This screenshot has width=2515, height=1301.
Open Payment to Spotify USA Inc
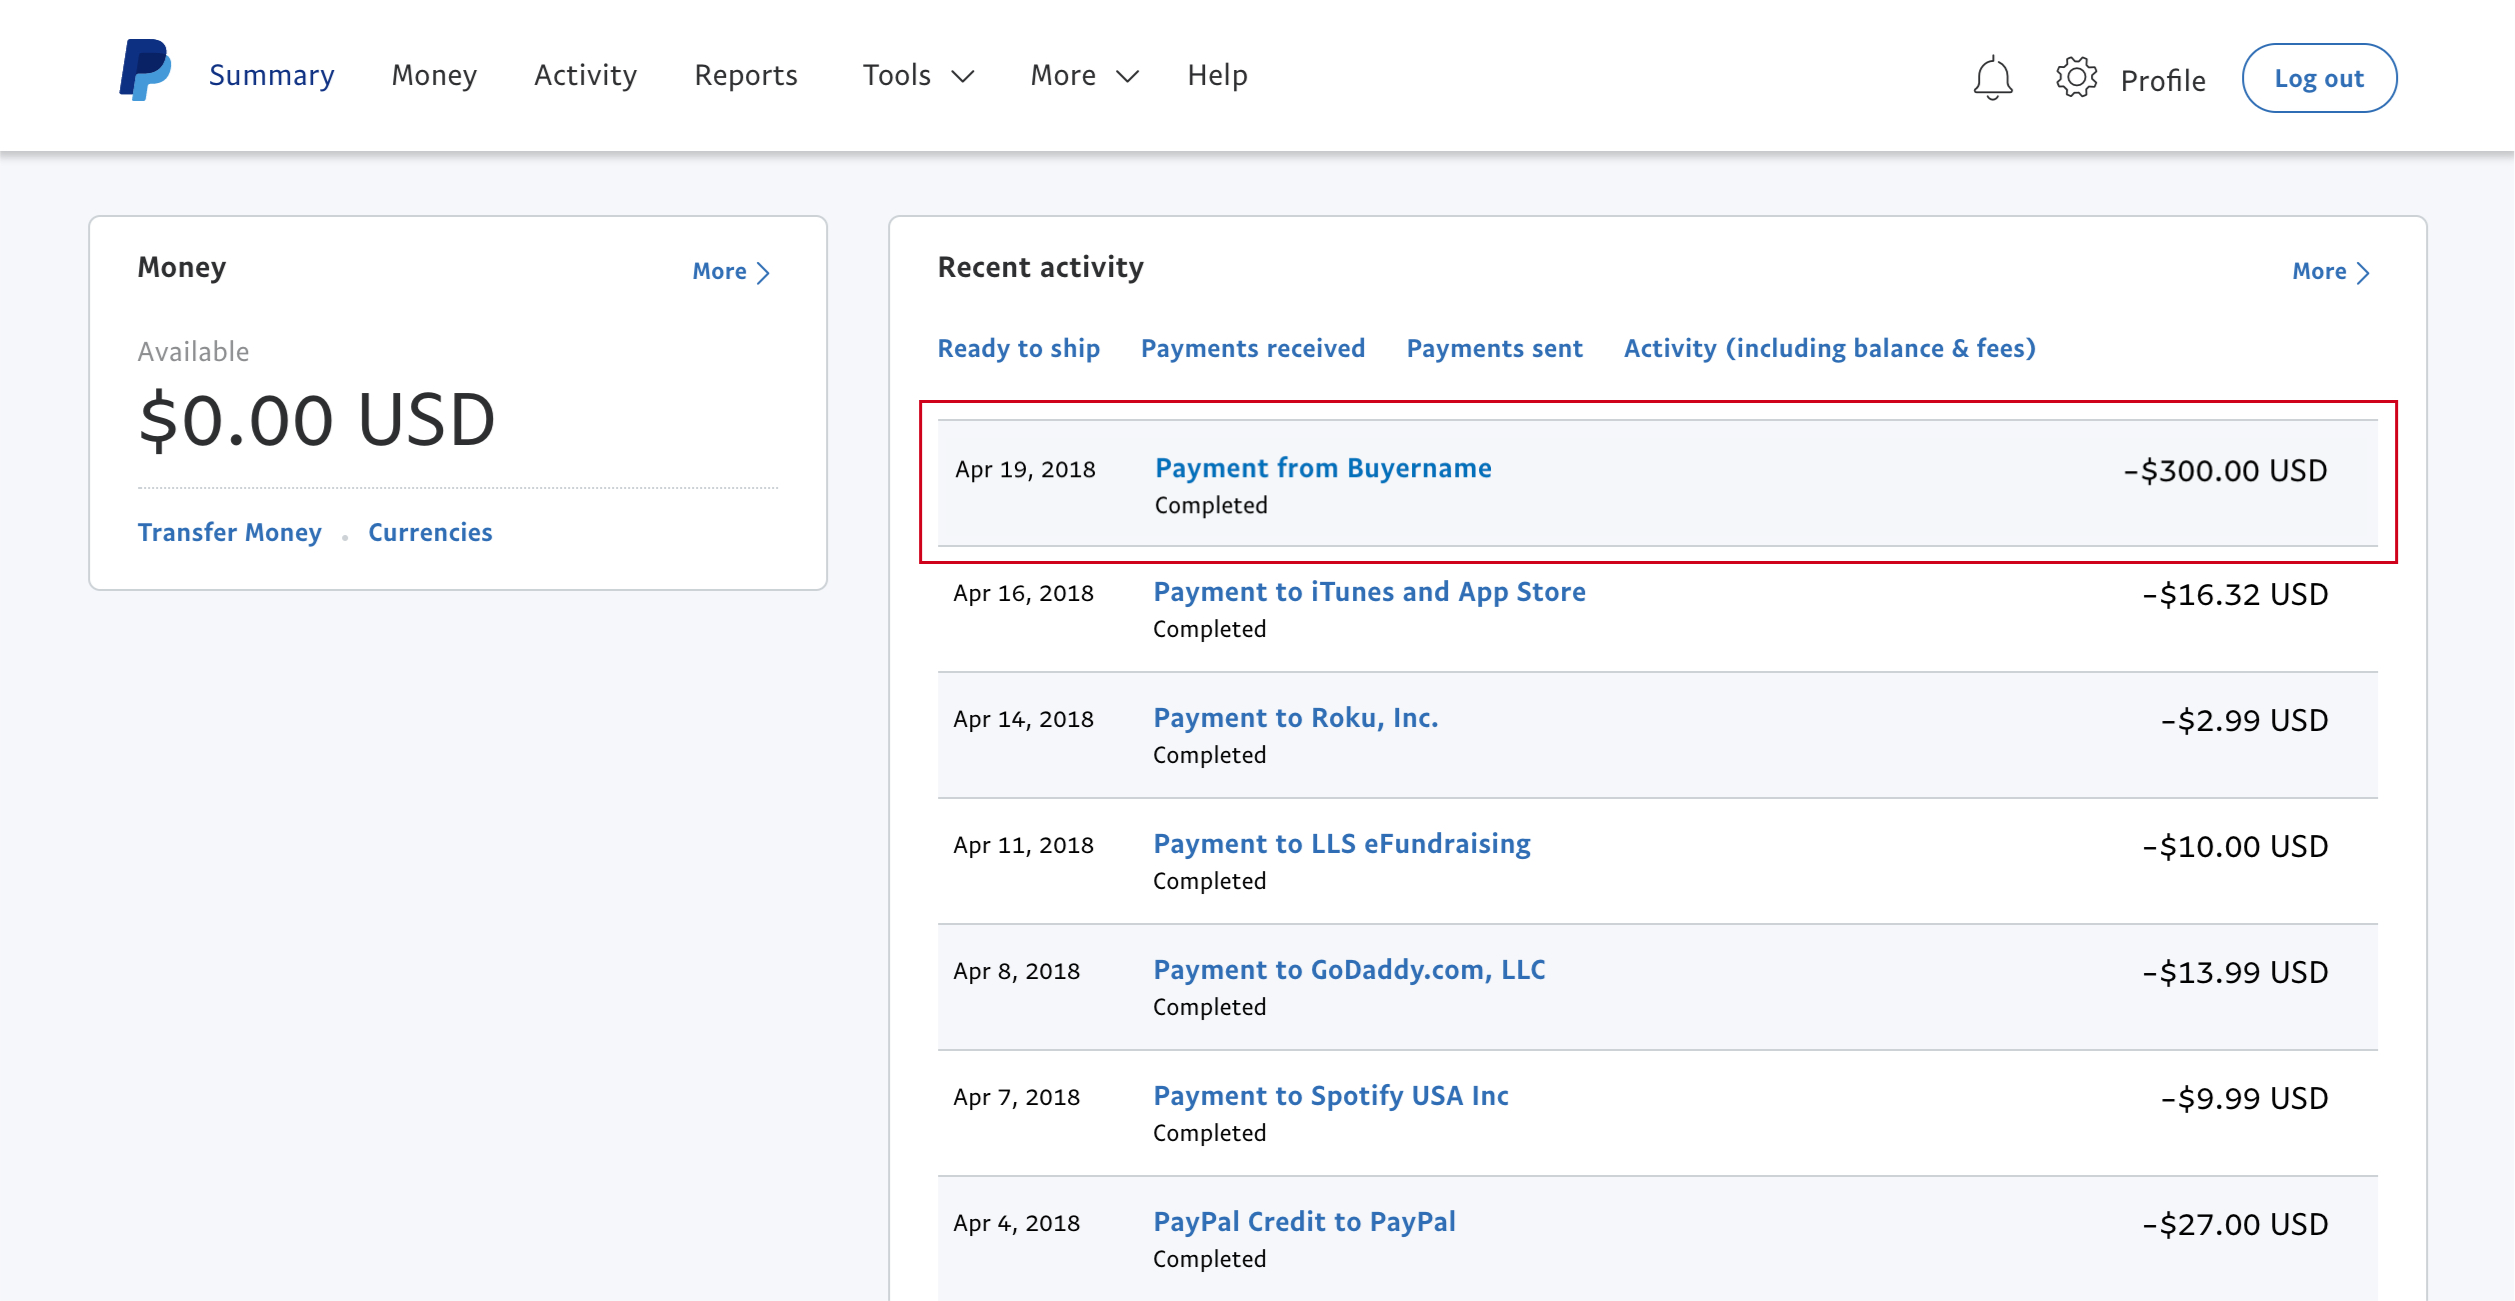click(x=1330, y=1097)
